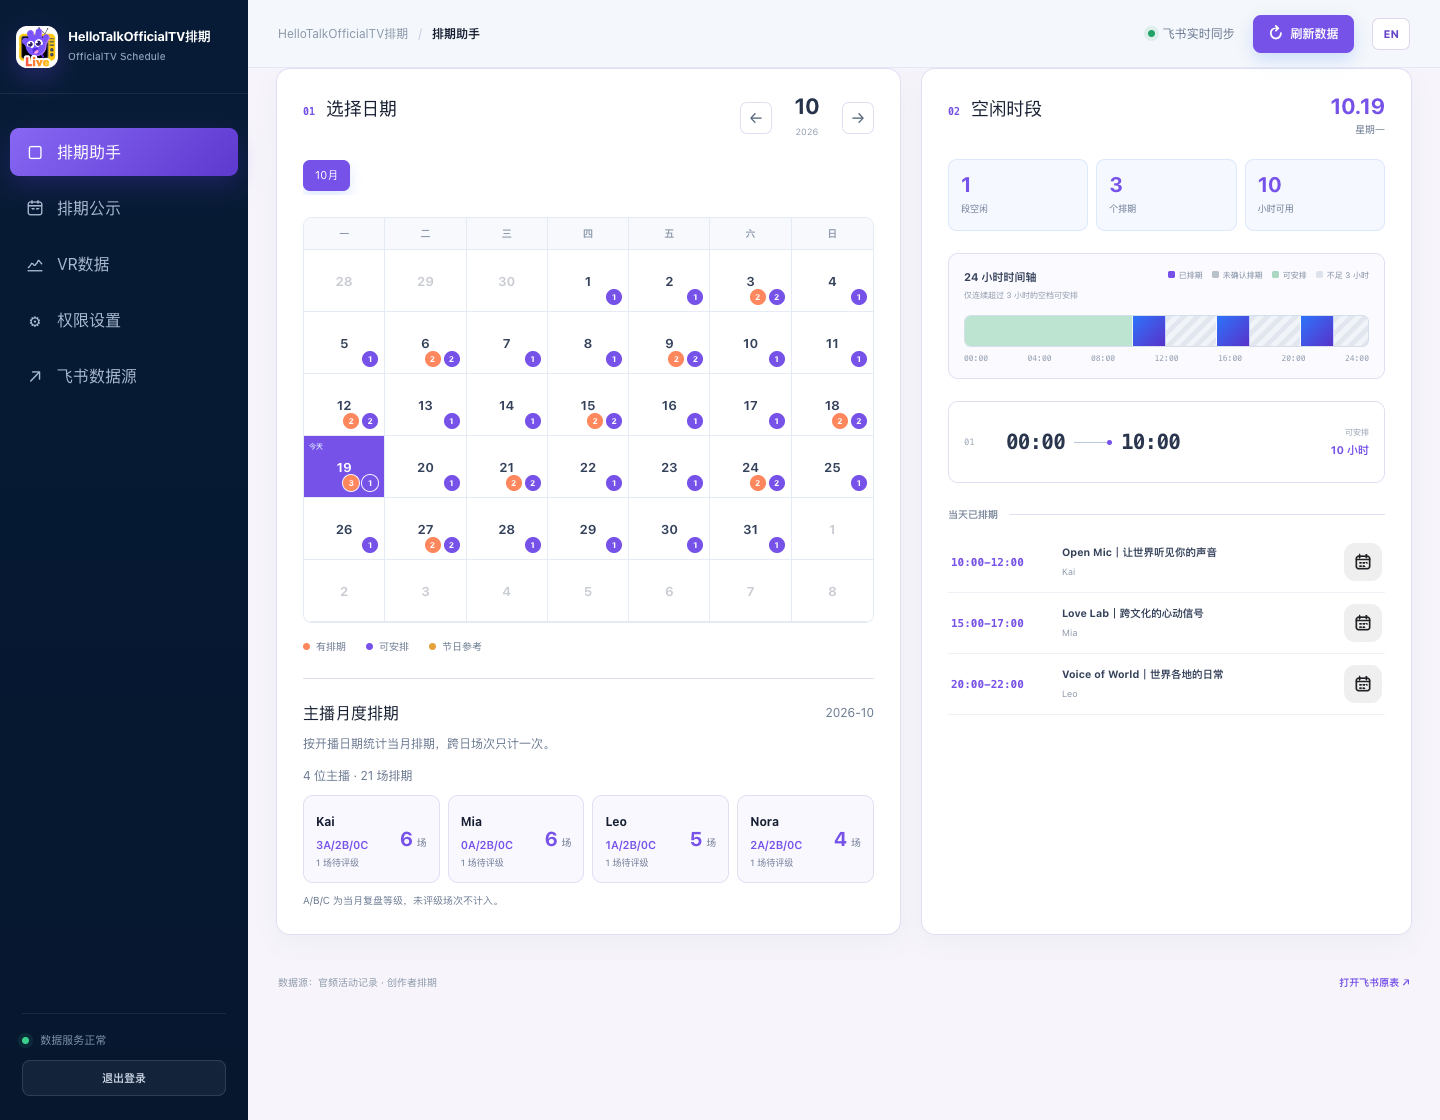Open the 排期公示 menu item
The height and width of the screenshot is (1120, 1440).
(x=124, y=208)
